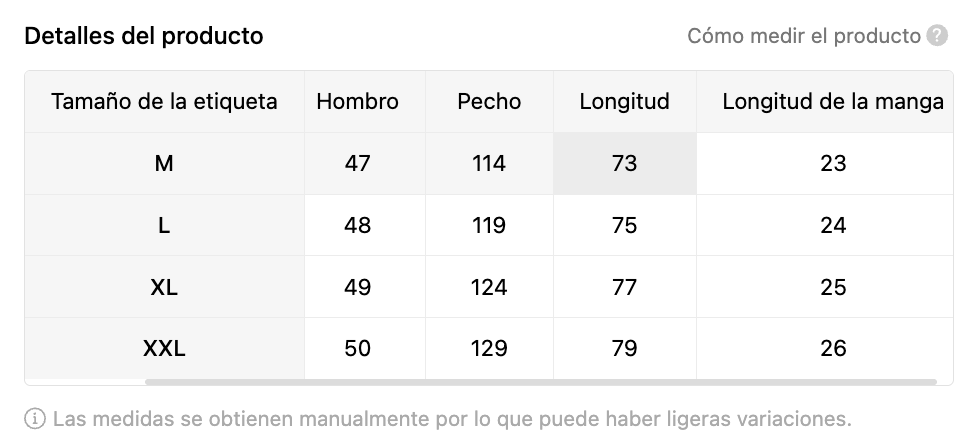This screenshot has height=444, width=964.
Task: Click the info icon beside measurement note
Action: (x=35, y=418)
